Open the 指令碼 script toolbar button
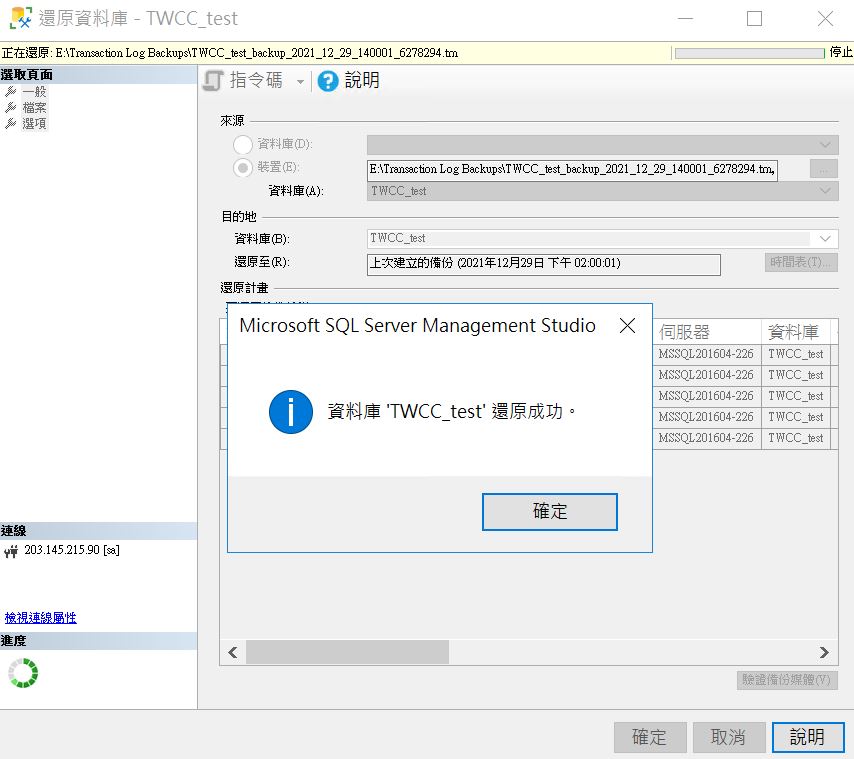 click(243, 81)
